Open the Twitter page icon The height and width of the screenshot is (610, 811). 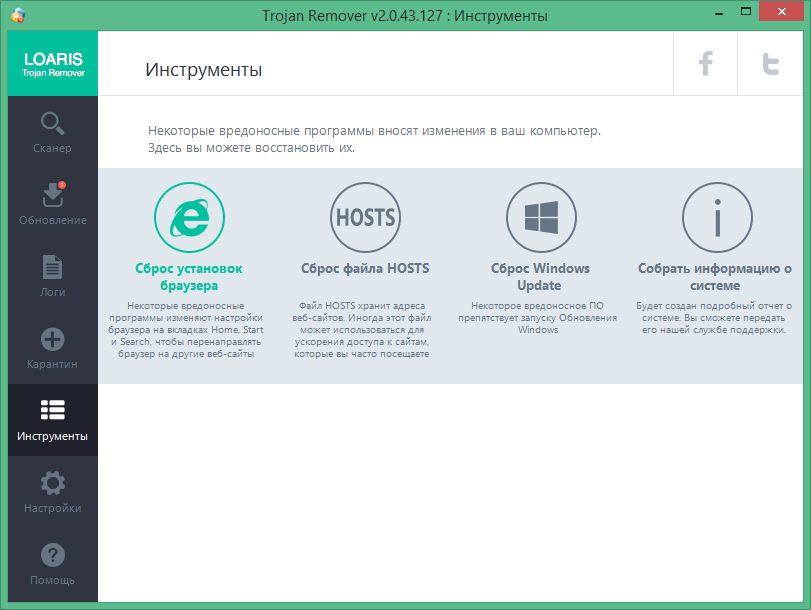pyautogui.click(x=771, y=64)
